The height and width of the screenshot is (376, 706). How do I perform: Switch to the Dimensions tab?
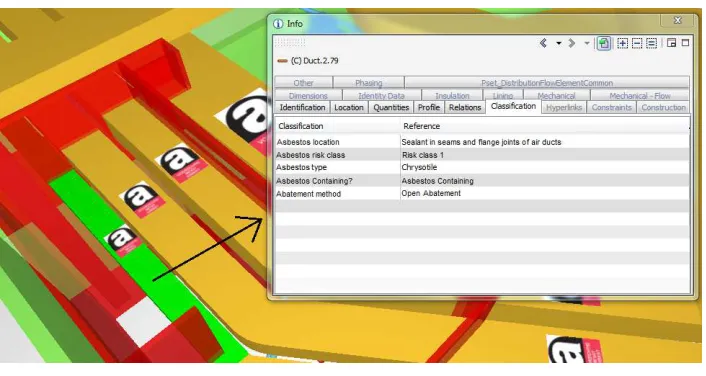click(x=308, y=95)
